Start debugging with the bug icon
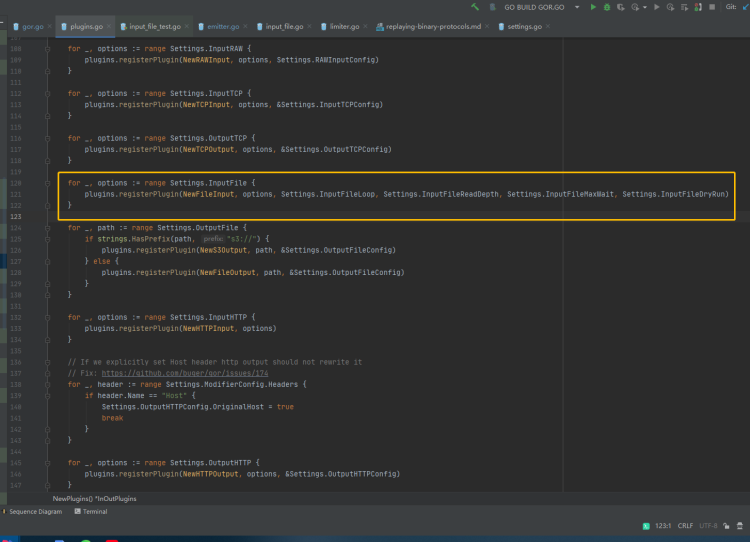750x542 pixels. [608, 7]
